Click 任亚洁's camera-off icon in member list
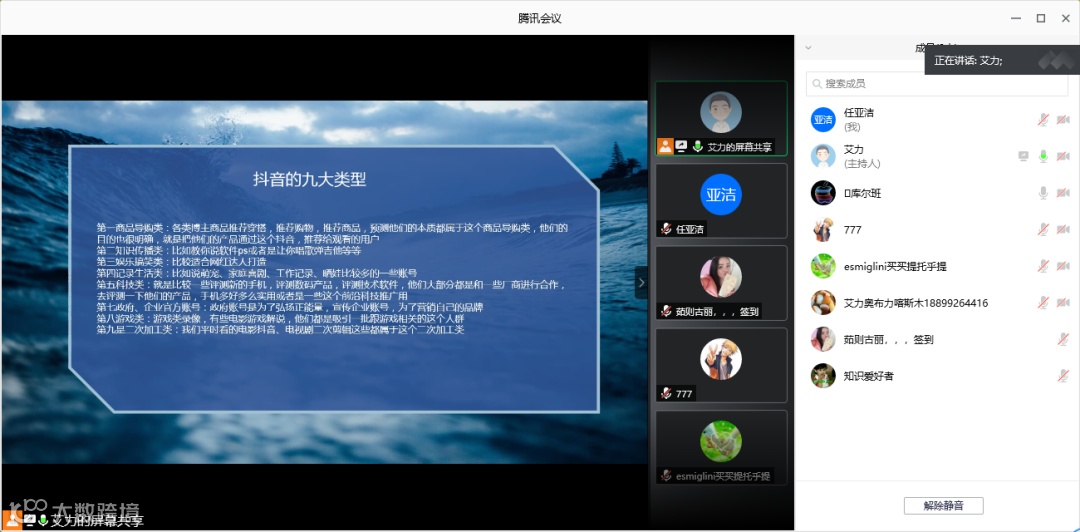 click(1063, 119)
